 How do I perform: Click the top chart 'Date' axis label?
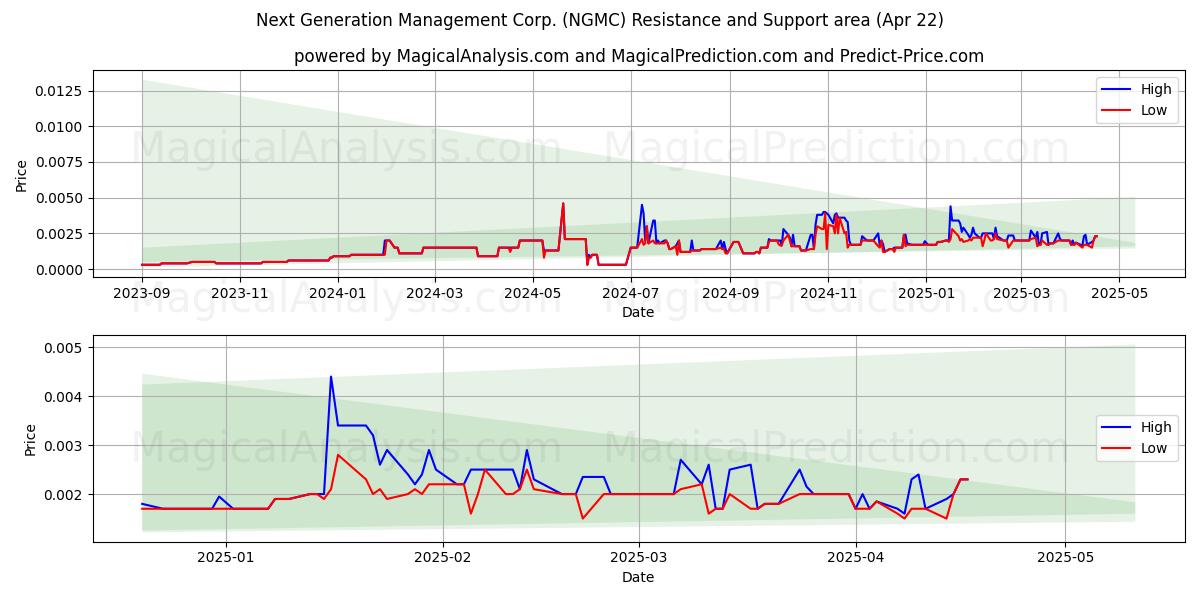click(638, 312)
